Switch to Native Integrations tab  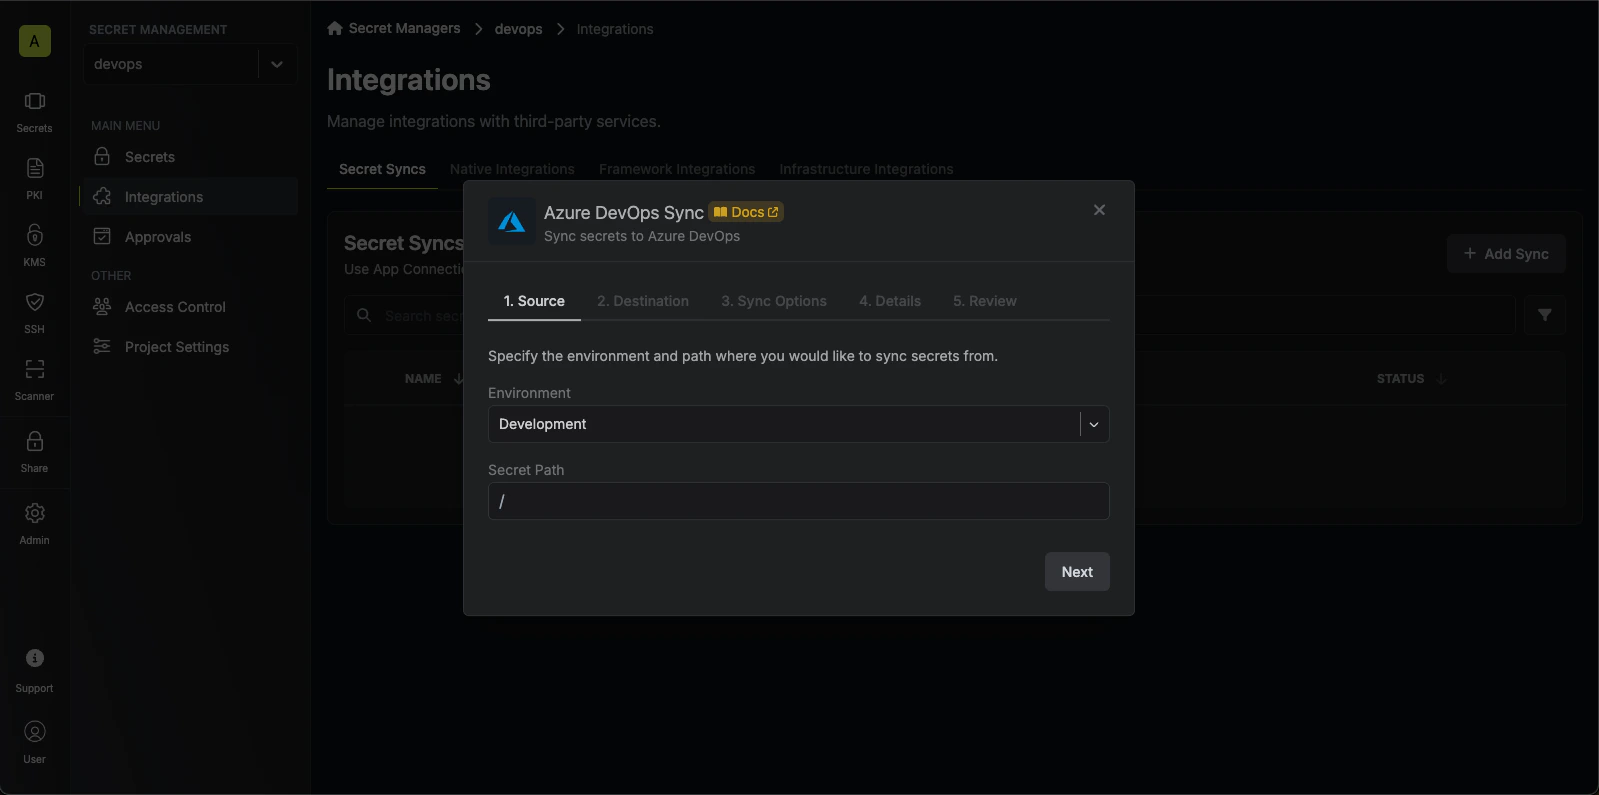[512, 169]
